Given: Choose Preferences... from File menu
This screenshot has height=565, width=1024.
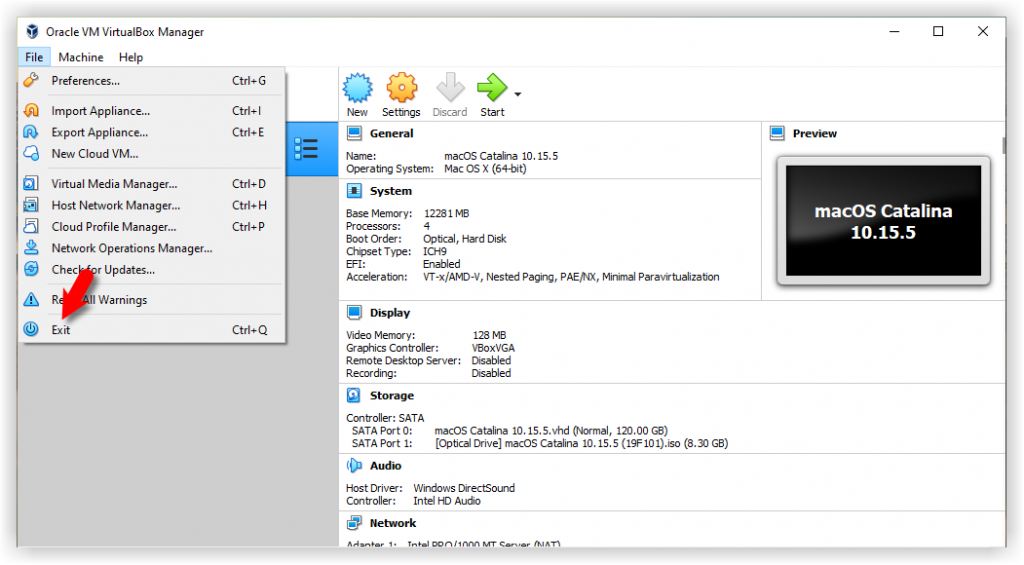Looking at the screenshot, I should point(152,80).
